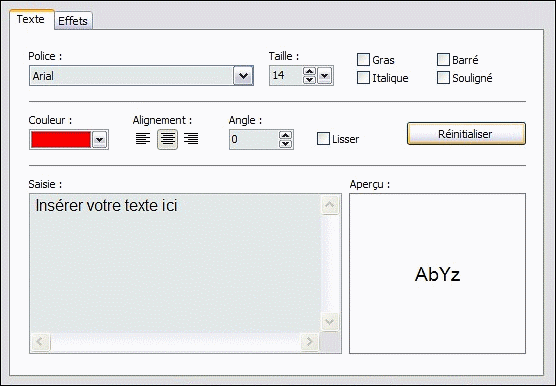Click Saisie horizontal scrollbar right arrow

tap(310, 342)
